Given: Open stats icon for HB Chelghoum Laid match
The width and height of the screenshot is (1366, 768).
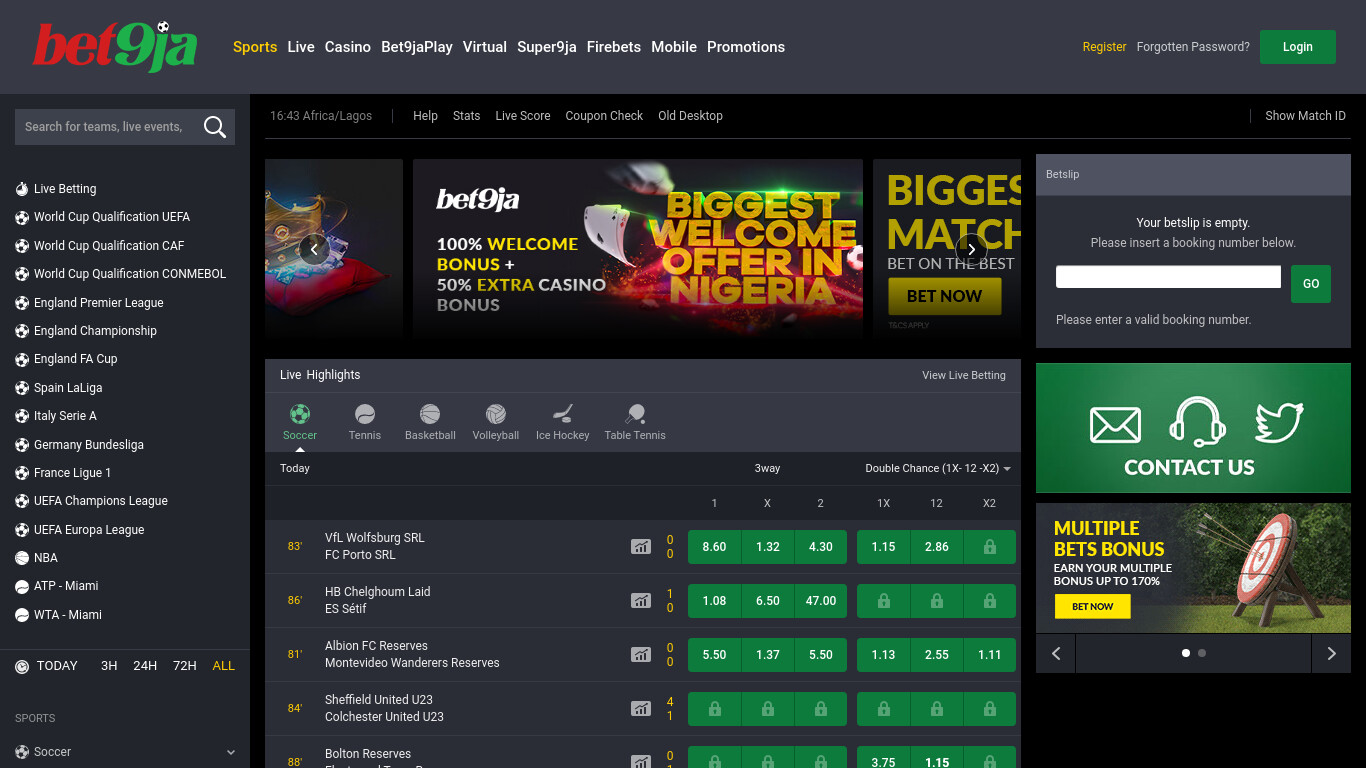Looking at the screenshot, I should coord(640,601).
